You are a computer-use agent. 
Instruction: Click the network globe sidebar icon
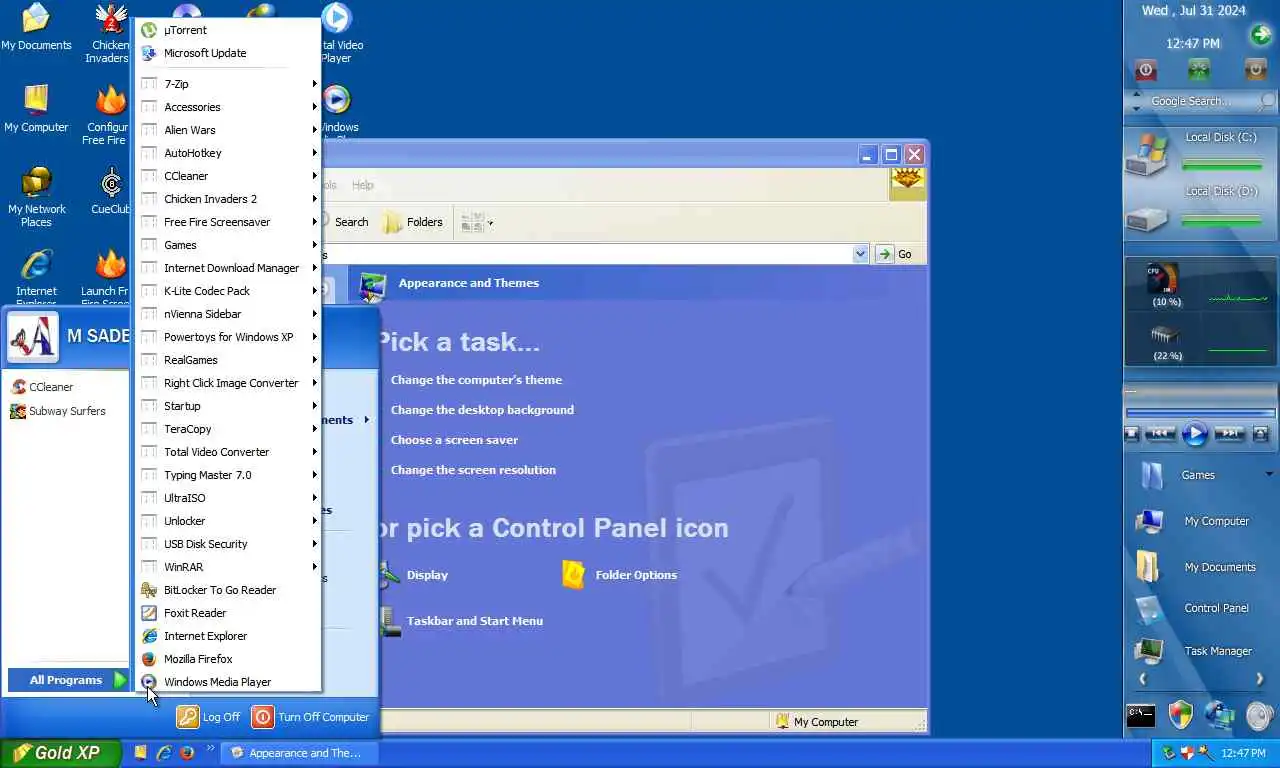click(x=1220, y=715)
